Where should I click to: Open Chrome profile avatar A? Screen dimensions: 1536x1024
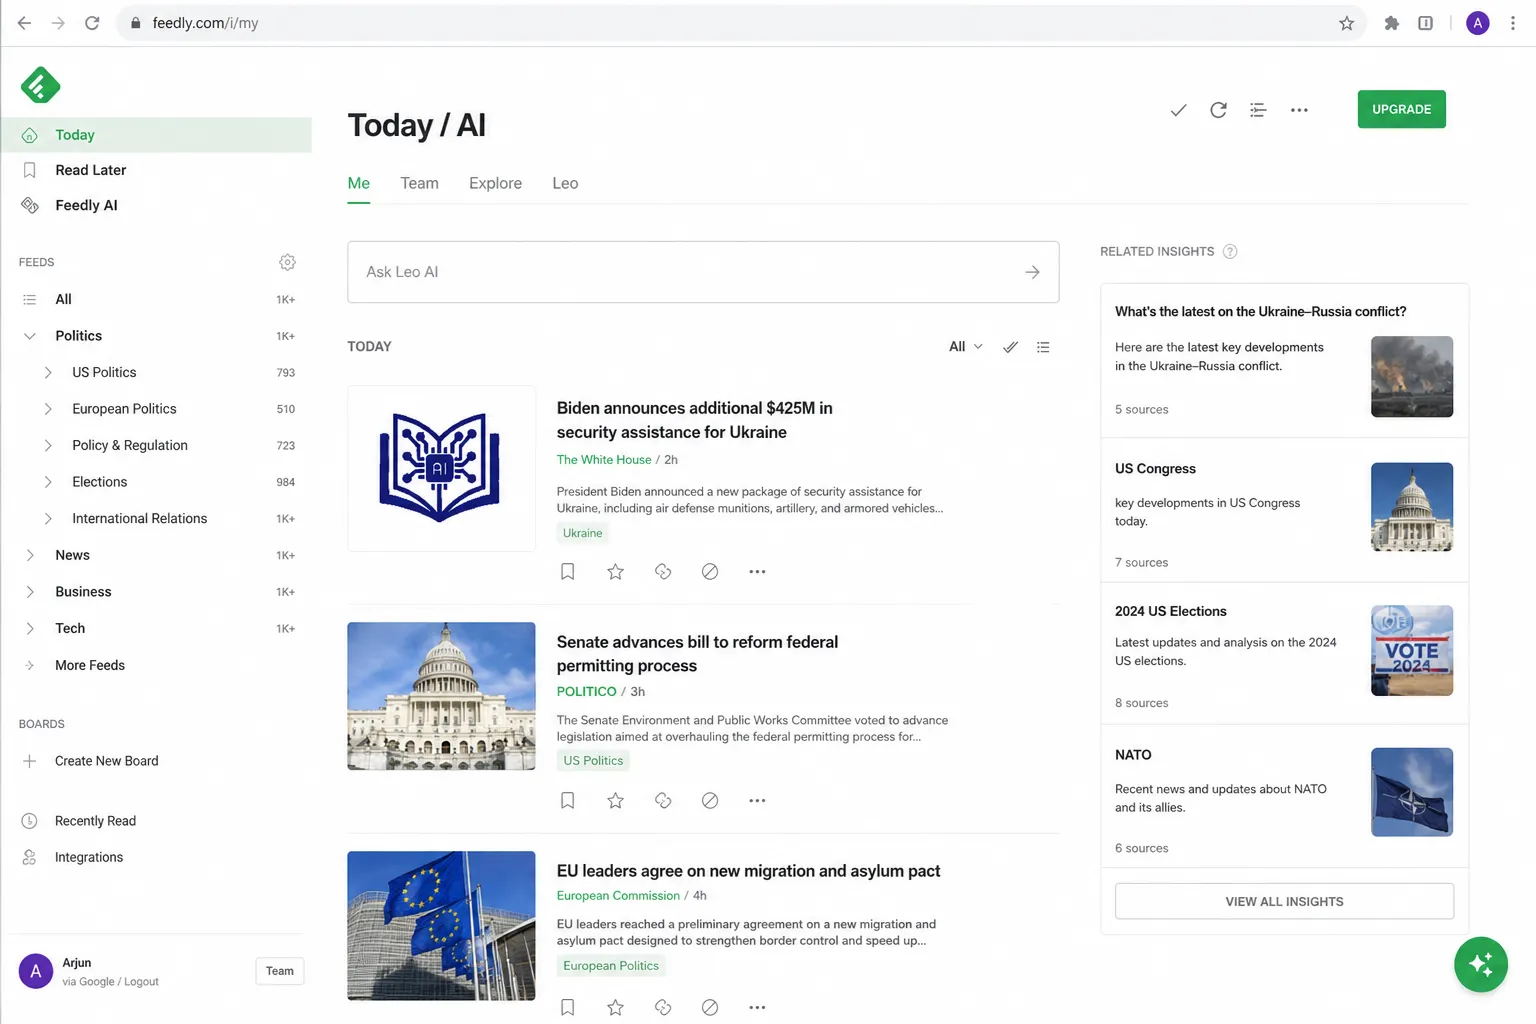[x=1477, y=23]
